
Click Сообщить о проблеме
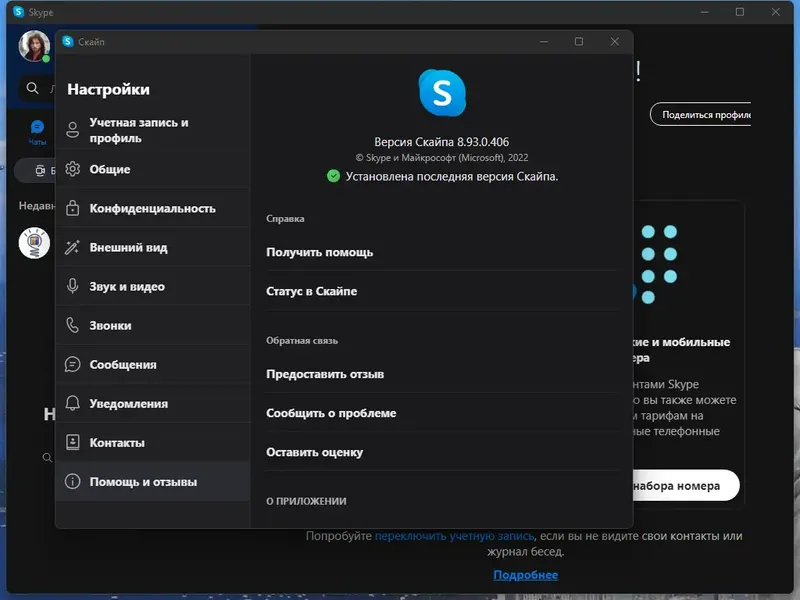tap(330, 413)
